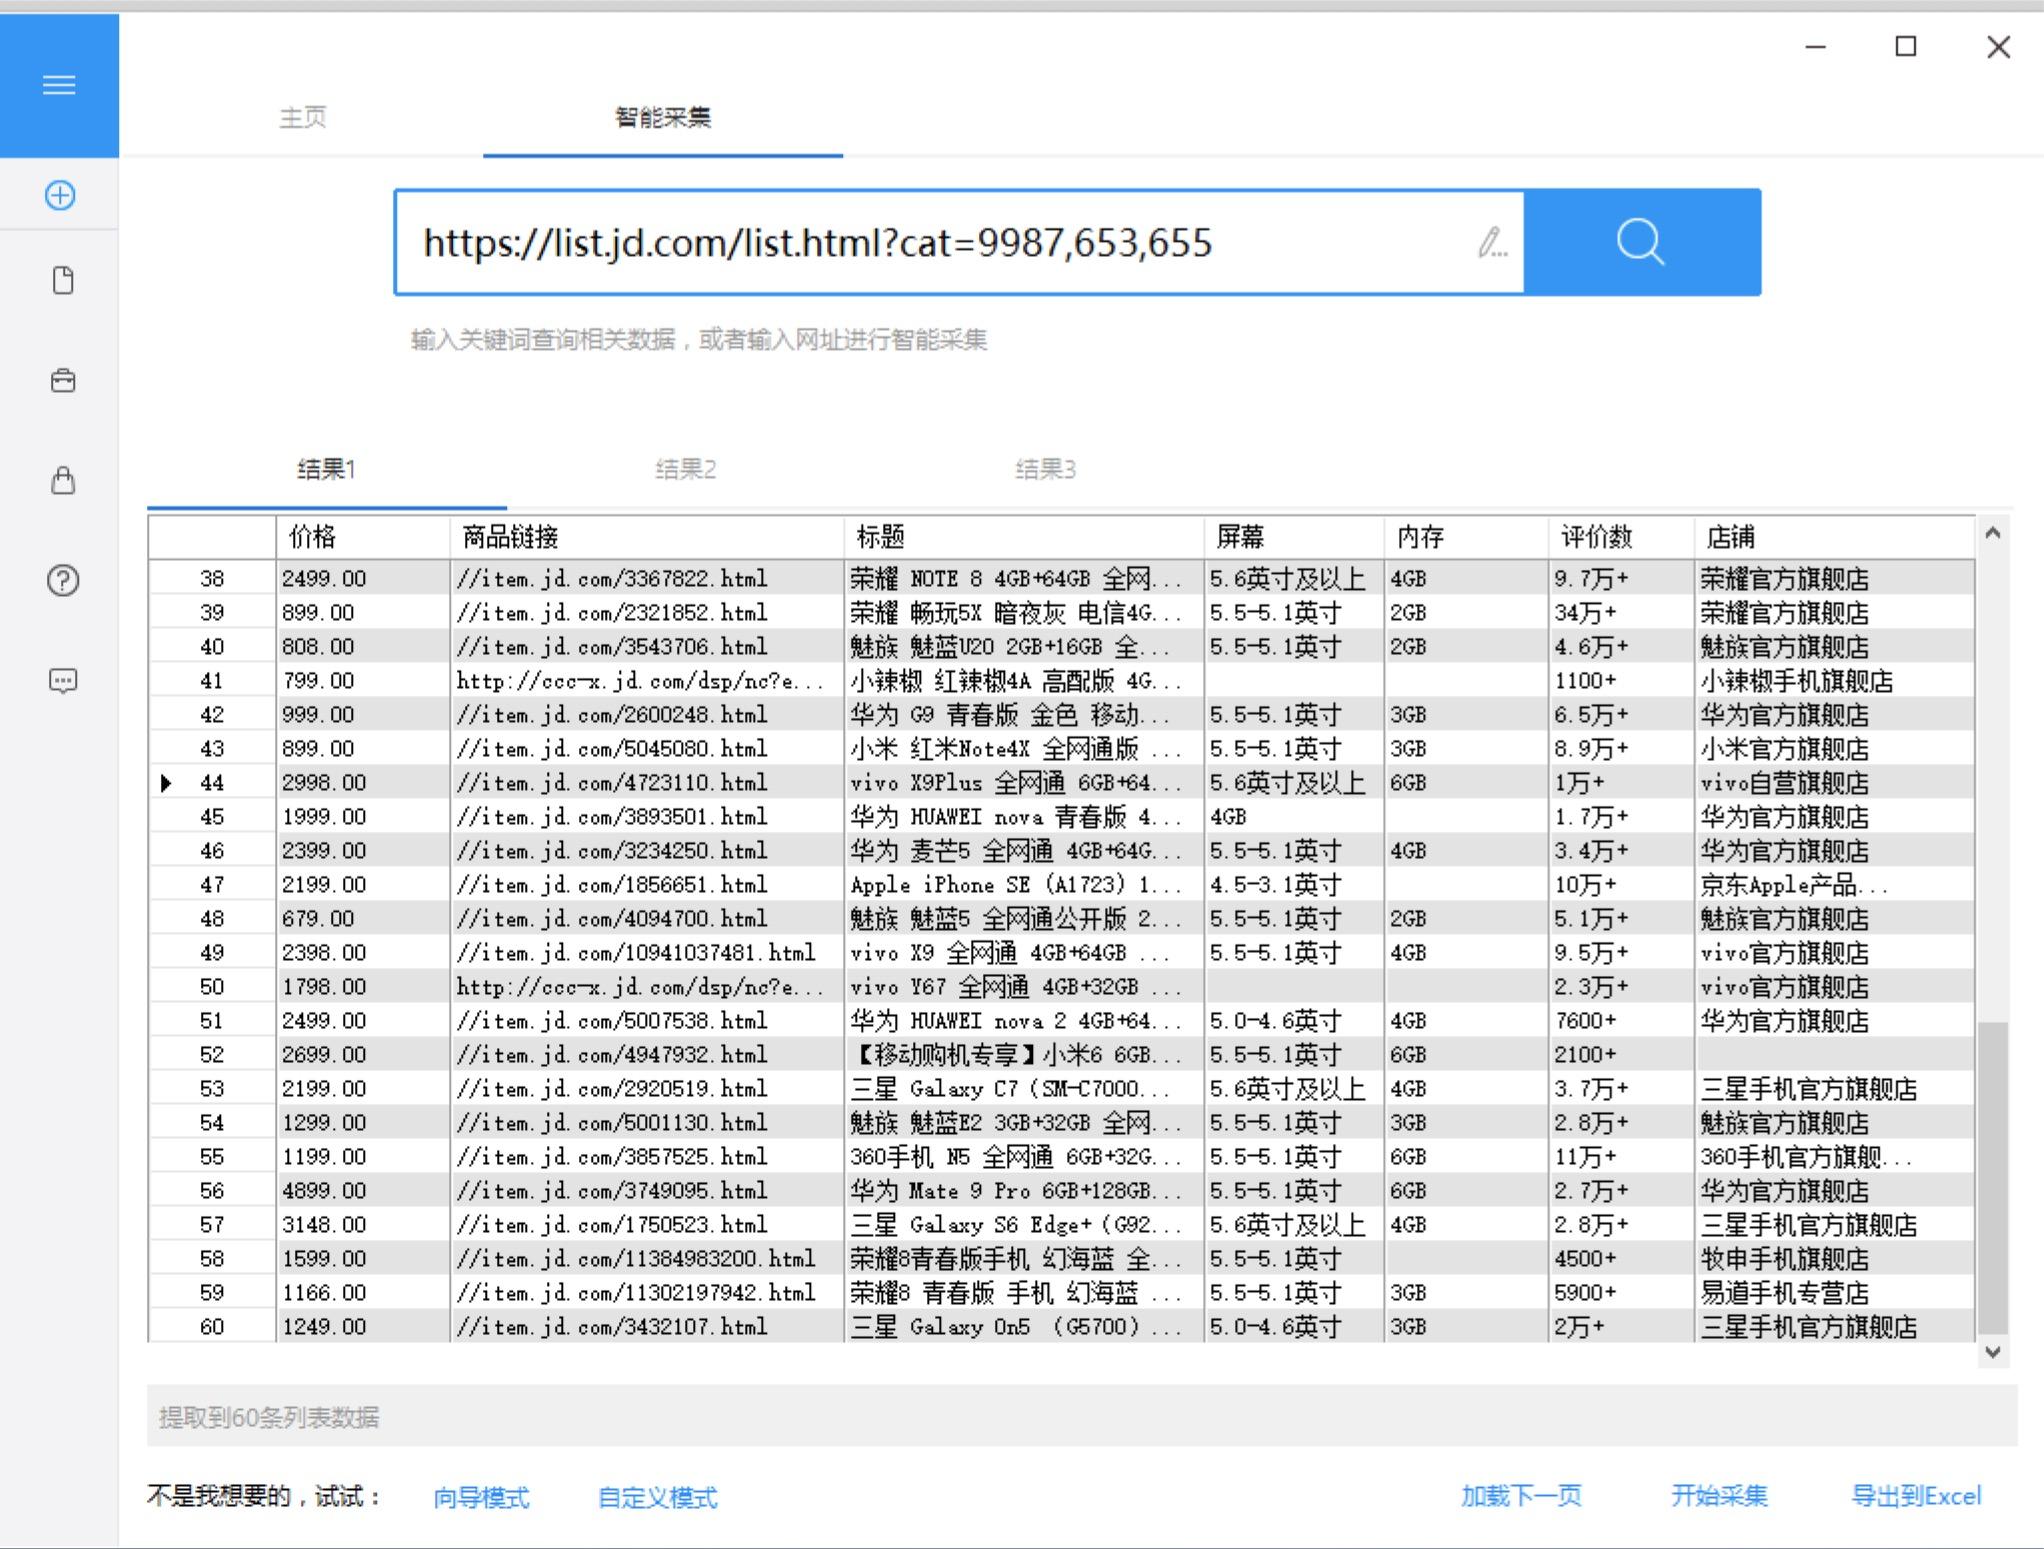2044x1549 pixels.
Task: Click the pencil edit icon in URL box
Action: [1491, 243]
